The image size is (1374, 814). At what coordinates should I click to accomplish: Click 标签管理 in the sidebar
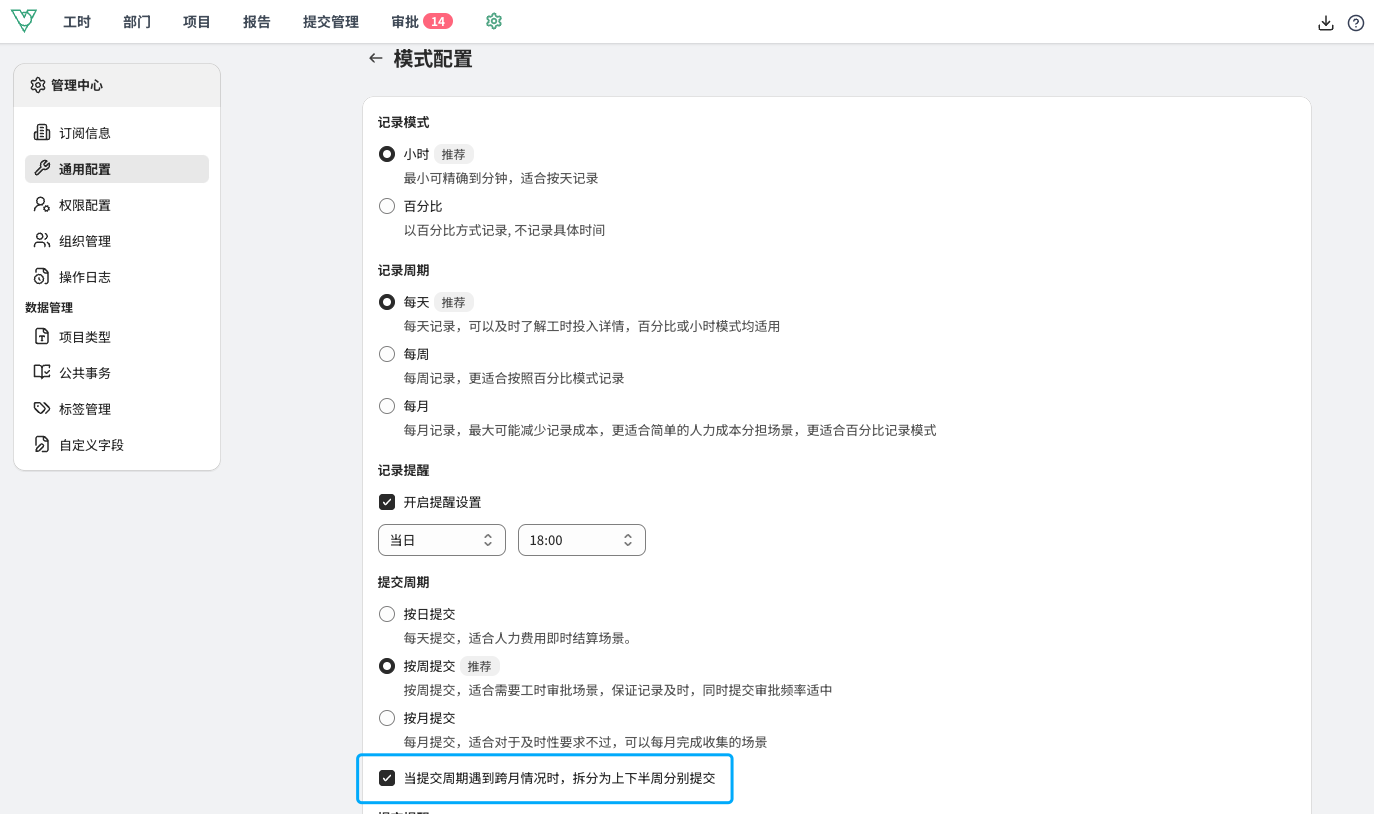[84, 409]
